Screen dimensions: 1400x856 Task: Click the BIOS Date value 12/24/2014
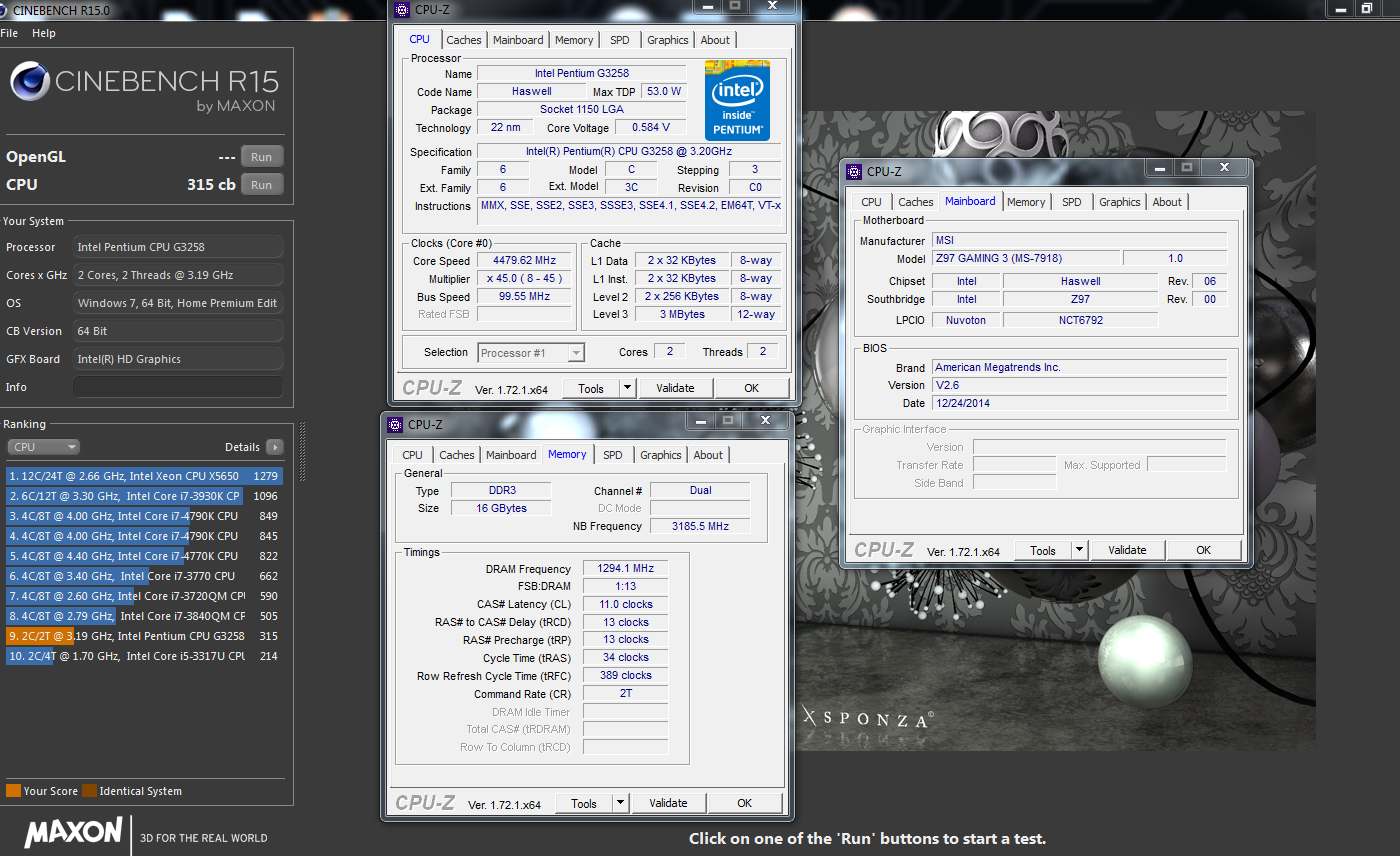tap(1079, 403)
